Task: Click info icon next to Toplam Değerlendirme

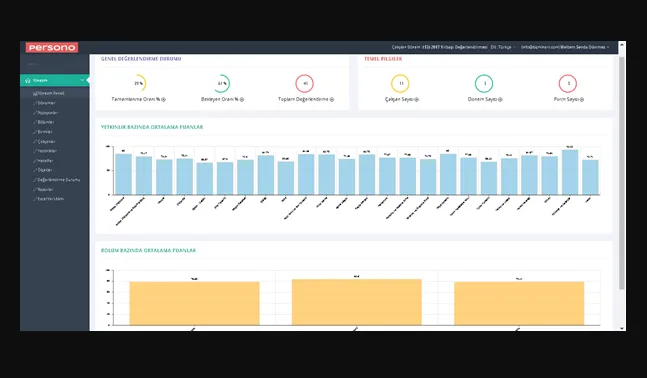Action: [332, 99]
